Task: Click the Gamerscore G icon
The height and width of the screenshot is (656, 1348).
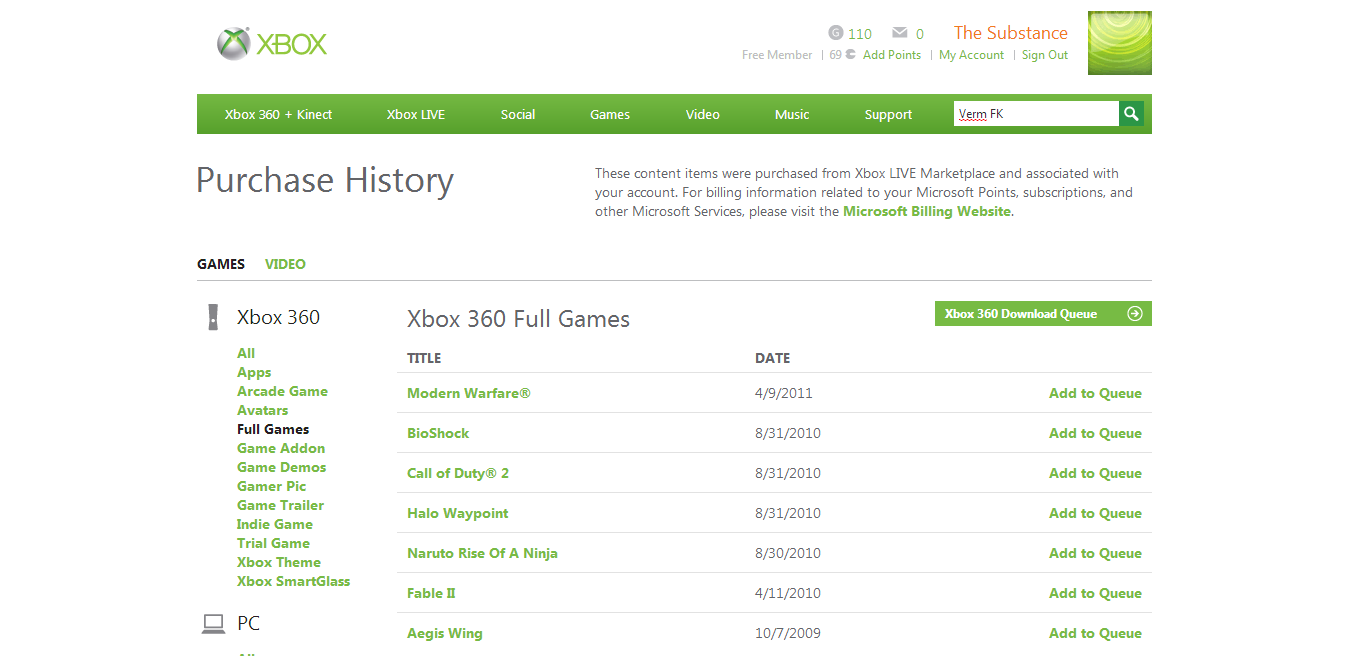Action: (x=836, y=33)
